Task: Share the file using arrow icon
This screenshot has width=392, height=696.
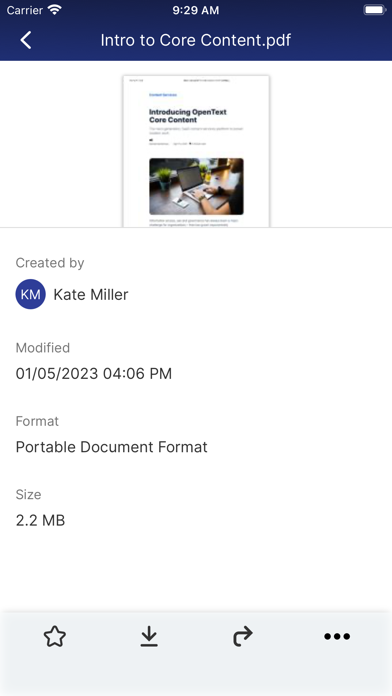Action: (243, 637)
